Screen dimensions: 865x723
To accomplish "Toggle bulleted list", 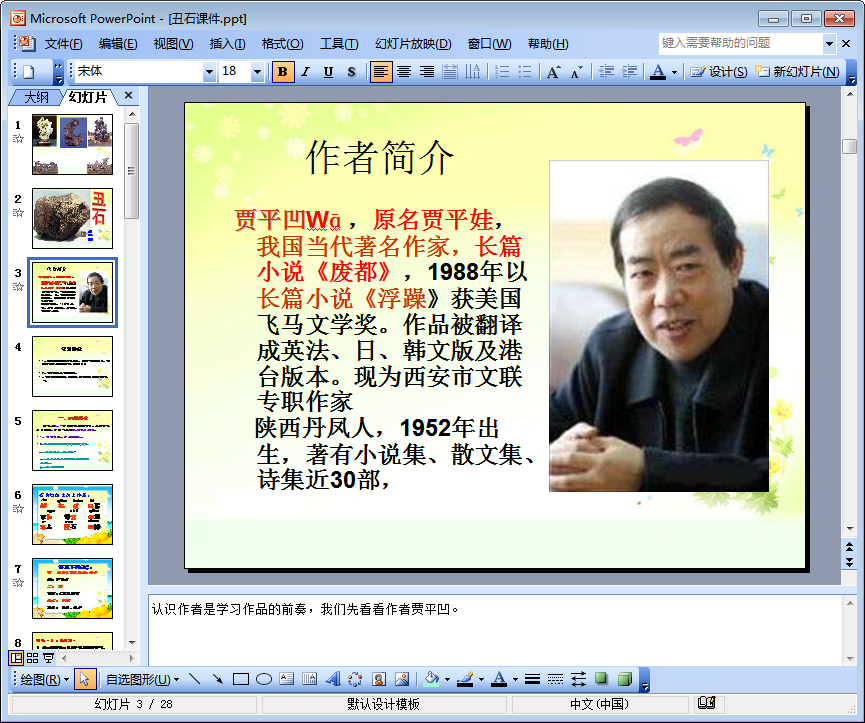I will (x=525, y=72).
